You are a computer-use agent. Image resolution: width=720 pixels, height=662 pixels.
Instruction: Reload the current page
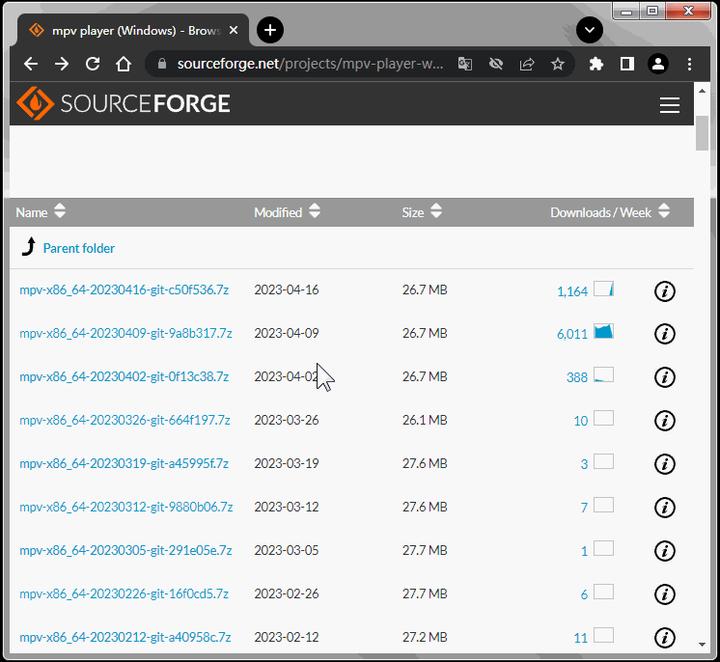coord(93,64)
